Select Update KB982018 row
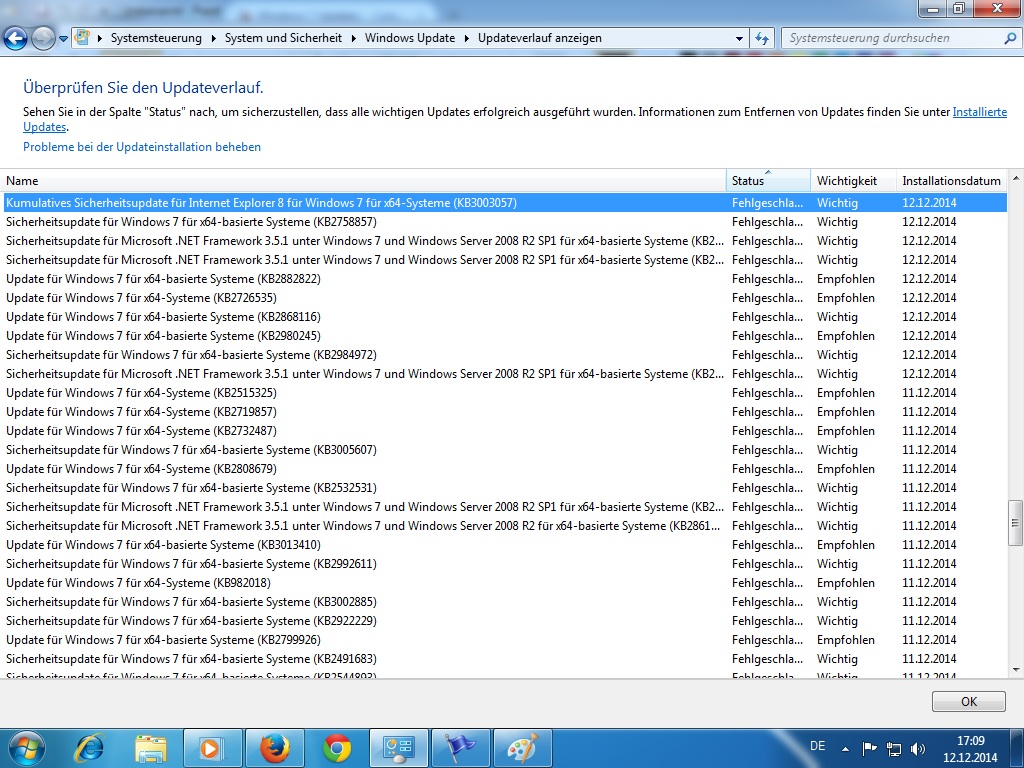Screen dimensions: 1024x768 (505, 583)
